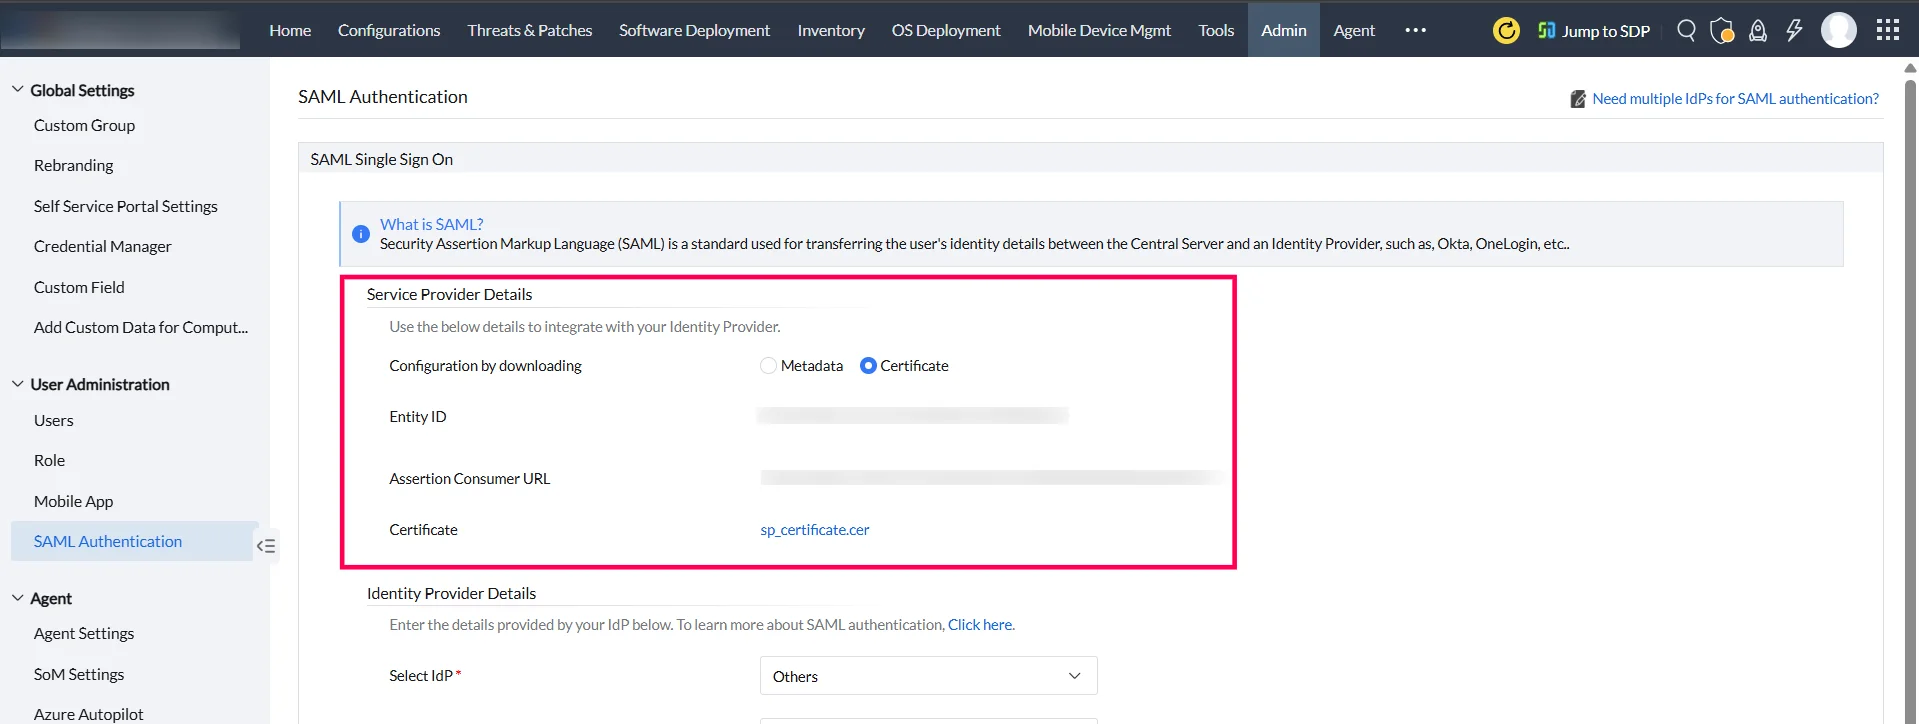
Task: Download sp_certificate.cer link
Action: (815, 530)
